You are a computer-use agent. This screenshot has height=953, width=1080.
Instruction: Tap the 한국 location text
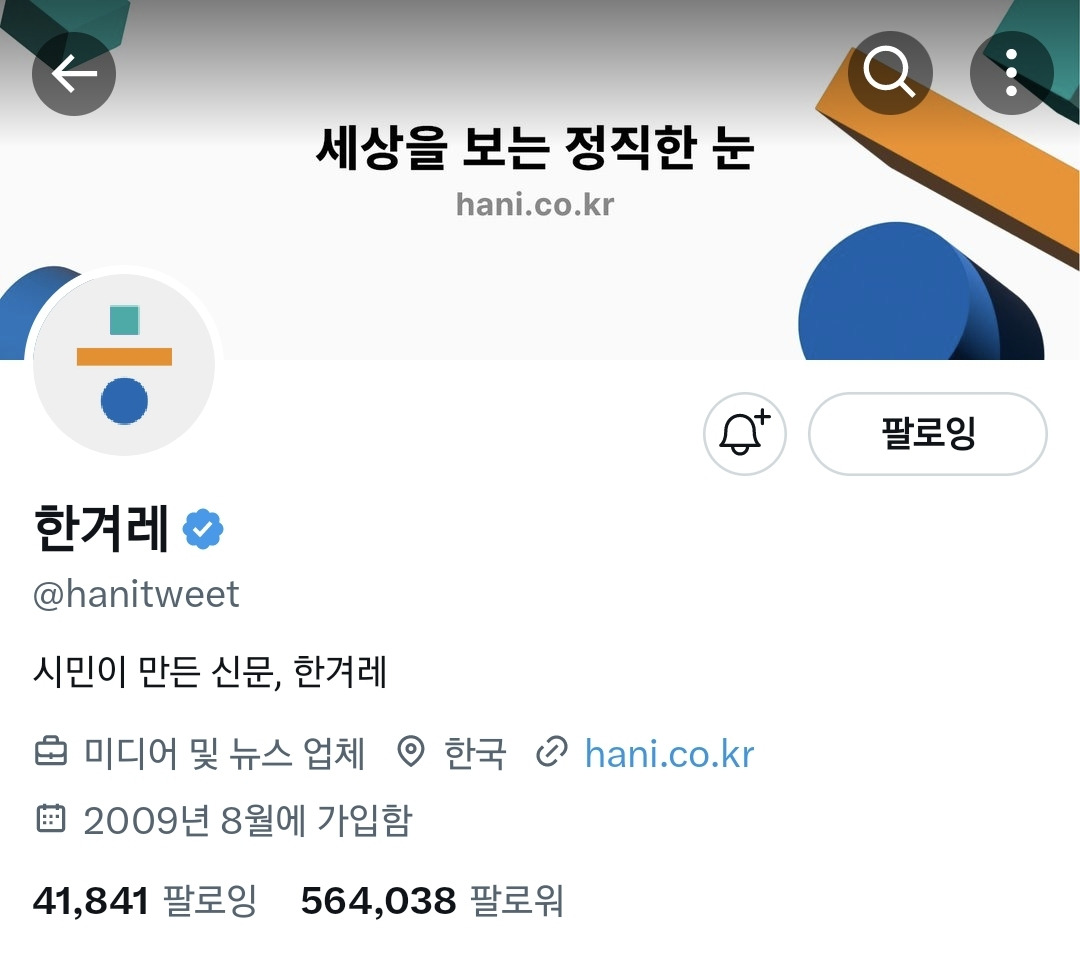(x=475, y=753)
